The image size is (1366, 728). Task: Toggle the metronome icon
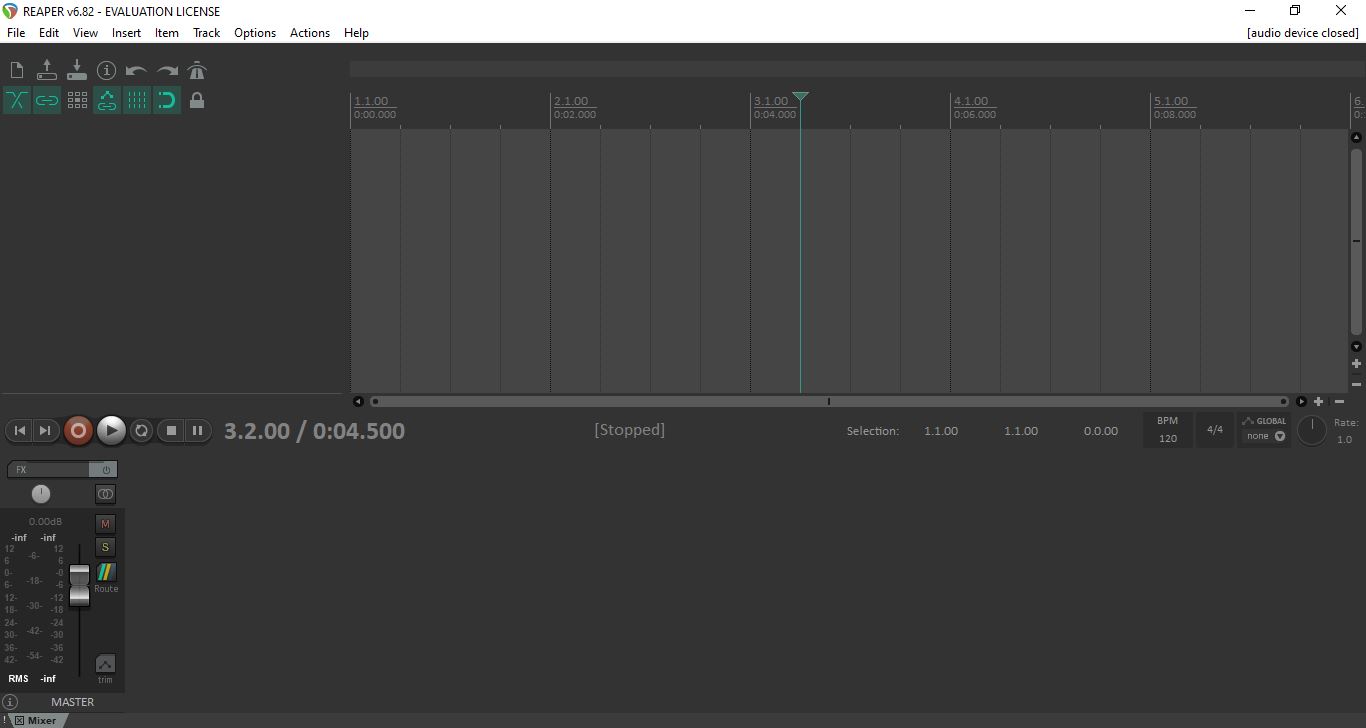point(197,70)
